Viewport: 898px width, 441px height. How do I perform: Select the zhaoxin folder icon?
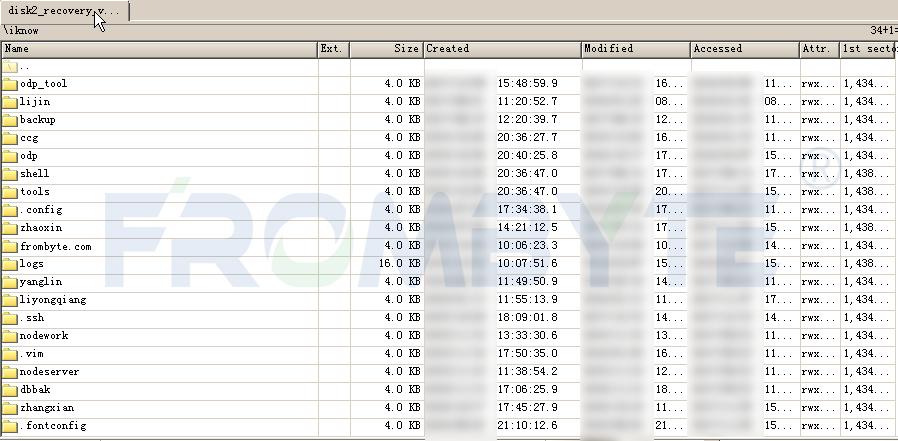(x=10, y=228)
